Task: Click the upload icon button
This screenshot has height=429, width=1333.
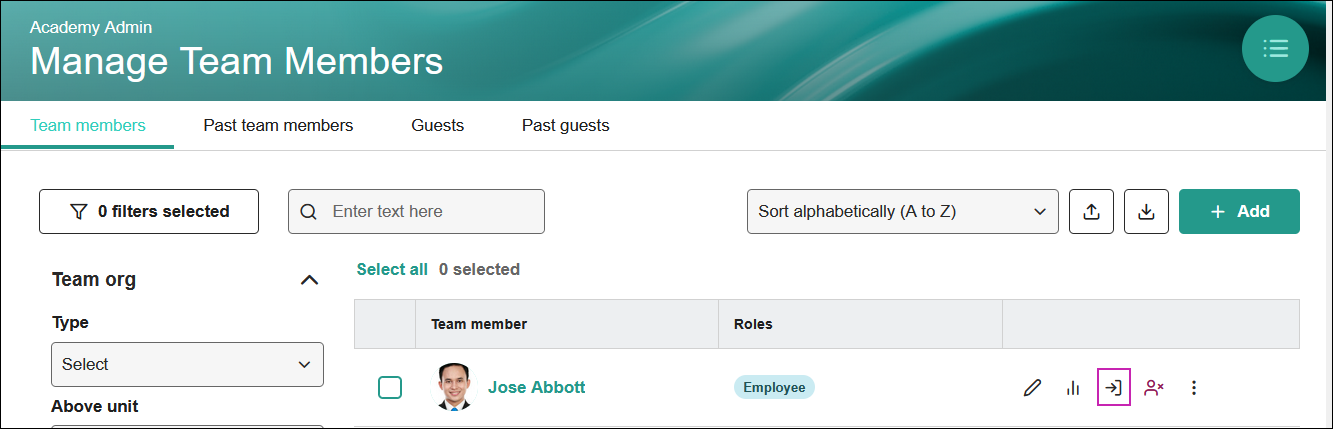Action: (x=1092, y=212)
